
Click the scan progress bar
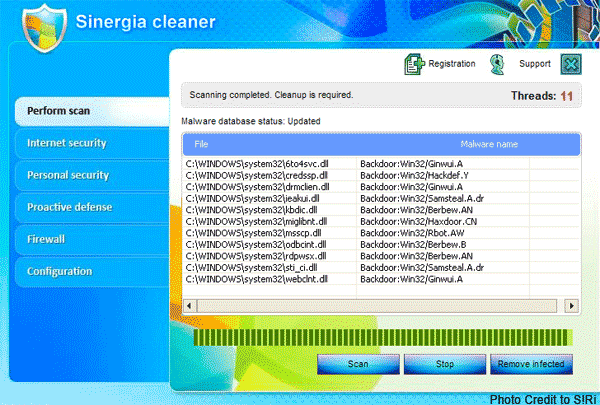coord(383,337)
